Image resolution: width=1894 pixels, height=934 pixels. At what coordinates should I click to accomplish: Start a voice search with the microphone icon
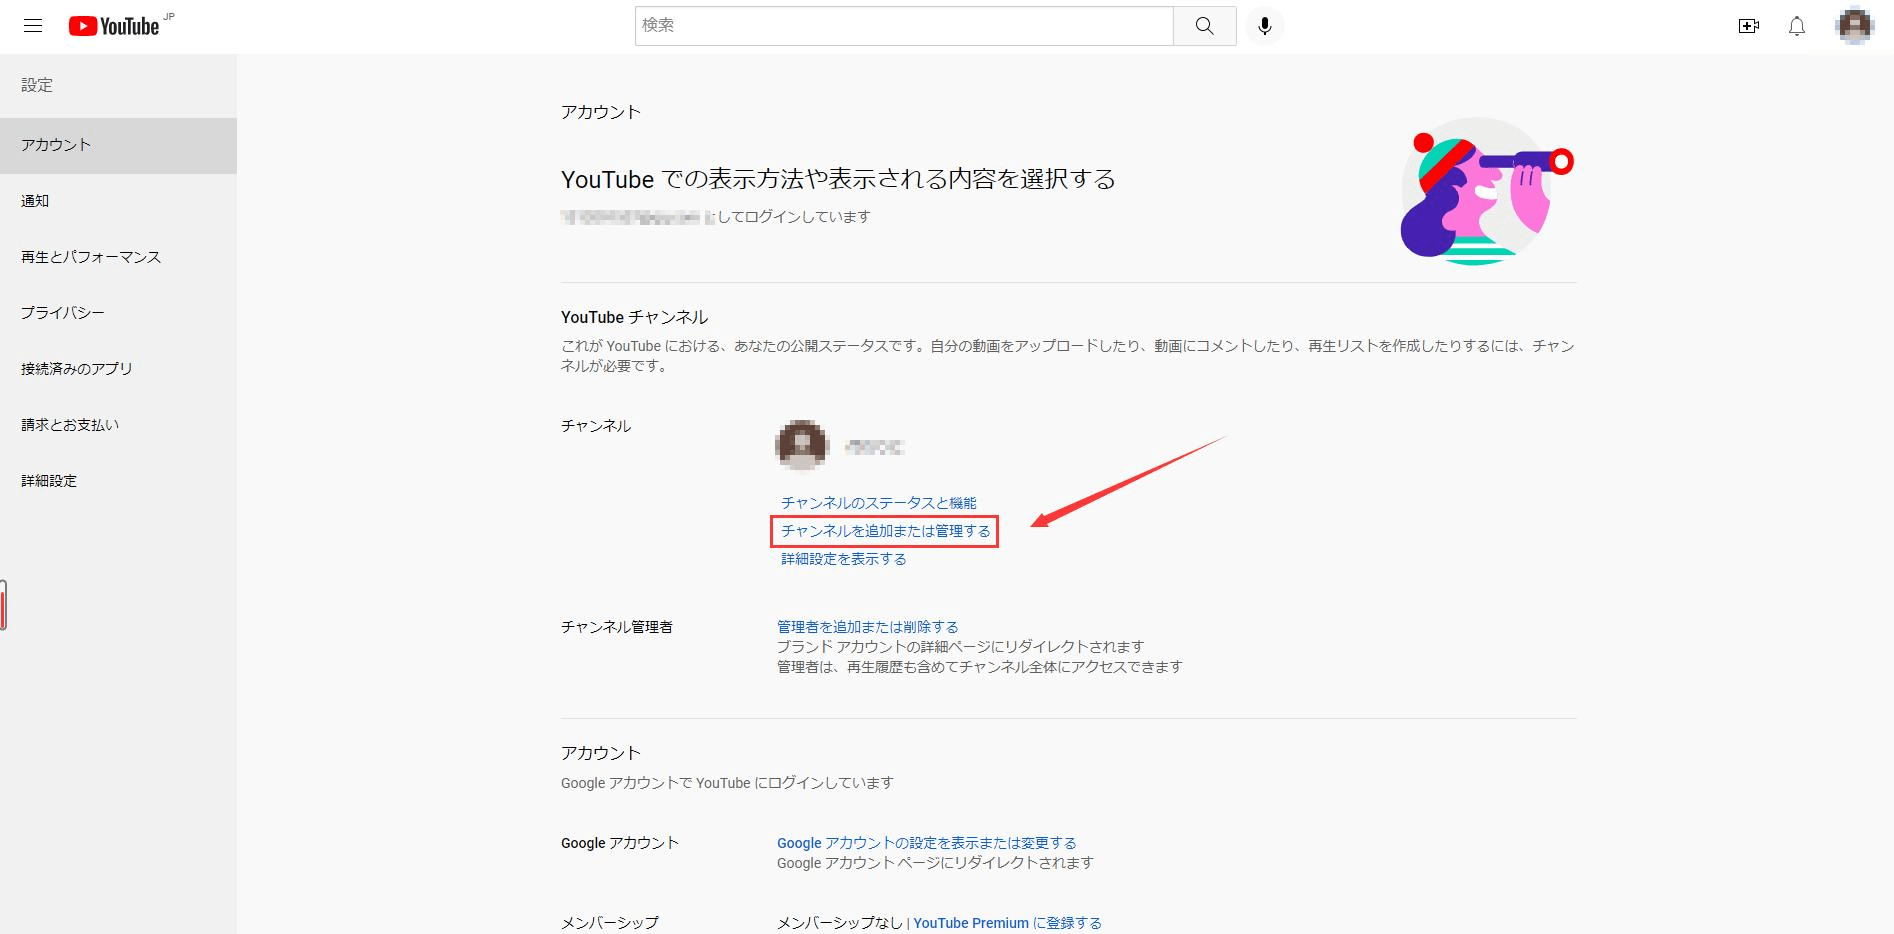[x=1265, y=26]
